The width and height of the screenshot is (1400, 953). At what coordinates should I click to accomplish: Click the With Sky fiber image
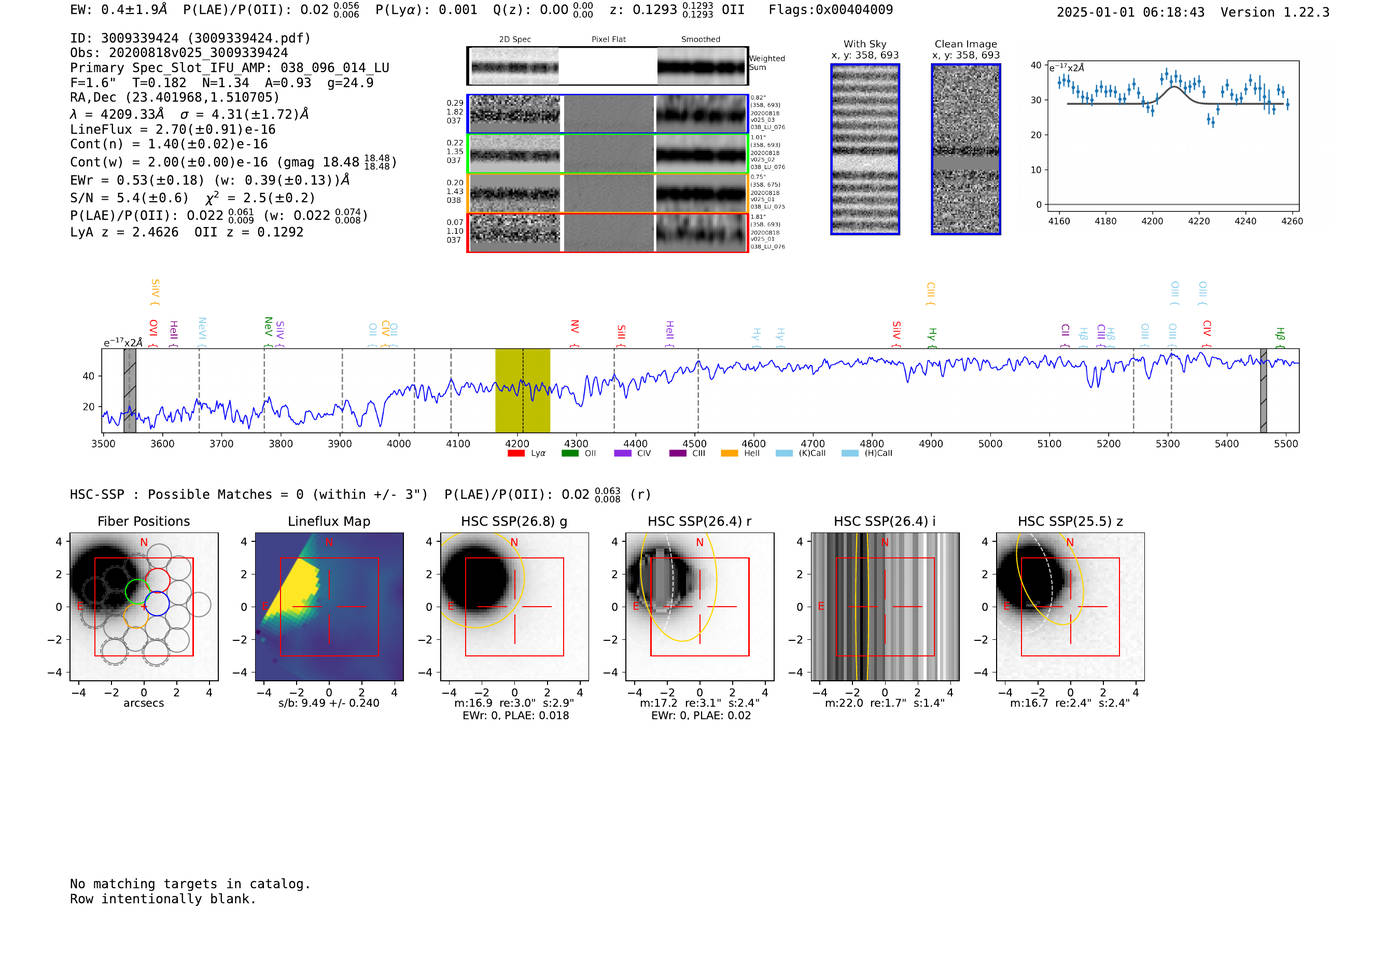coord(865,149)
